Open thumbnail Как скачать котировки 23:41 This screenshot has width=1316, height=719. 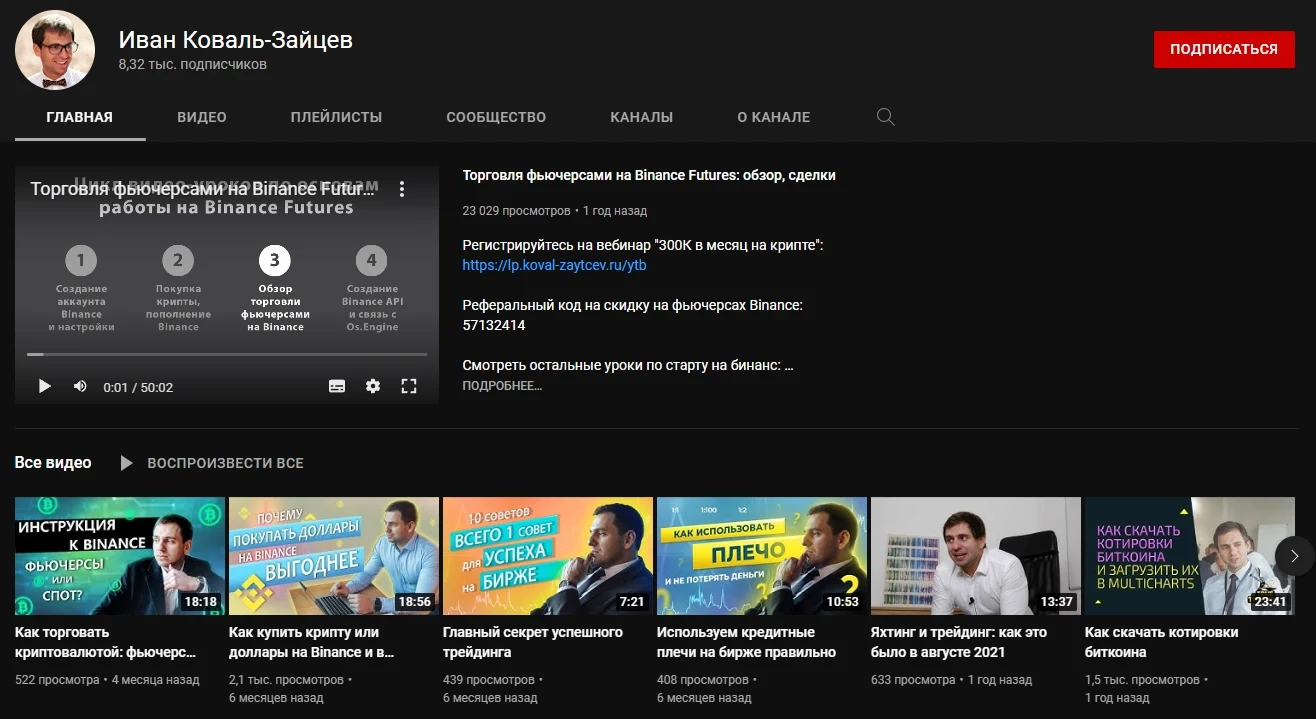pos(1190,556)
